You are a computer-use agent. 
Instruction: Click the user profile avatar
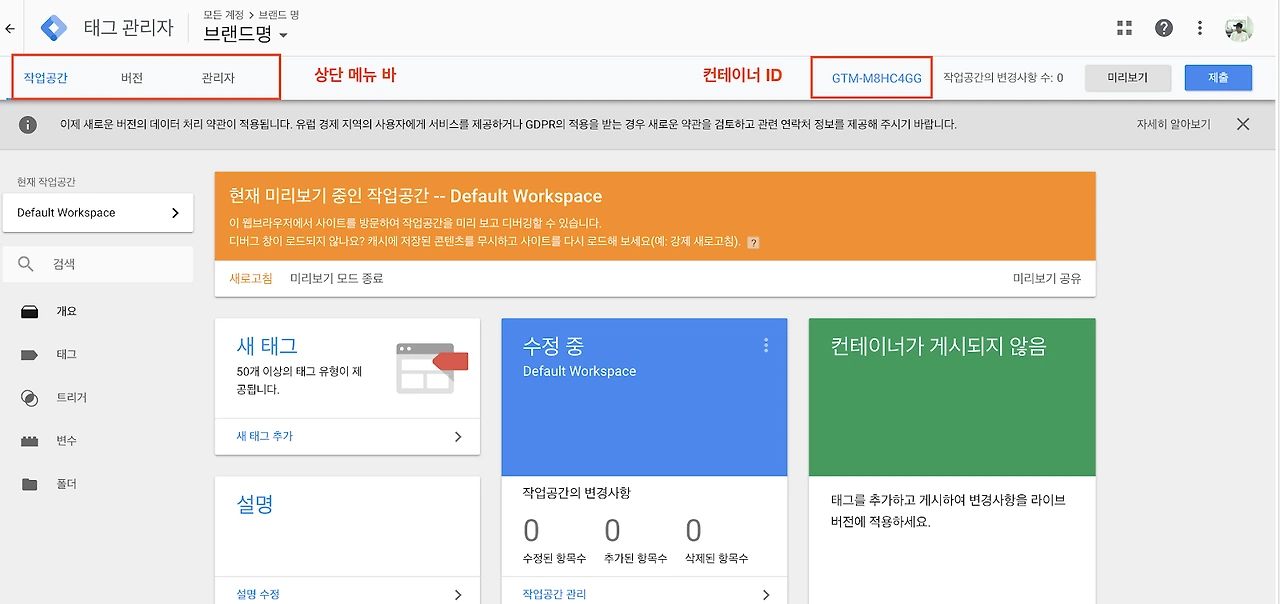[x=1239, y=28]
